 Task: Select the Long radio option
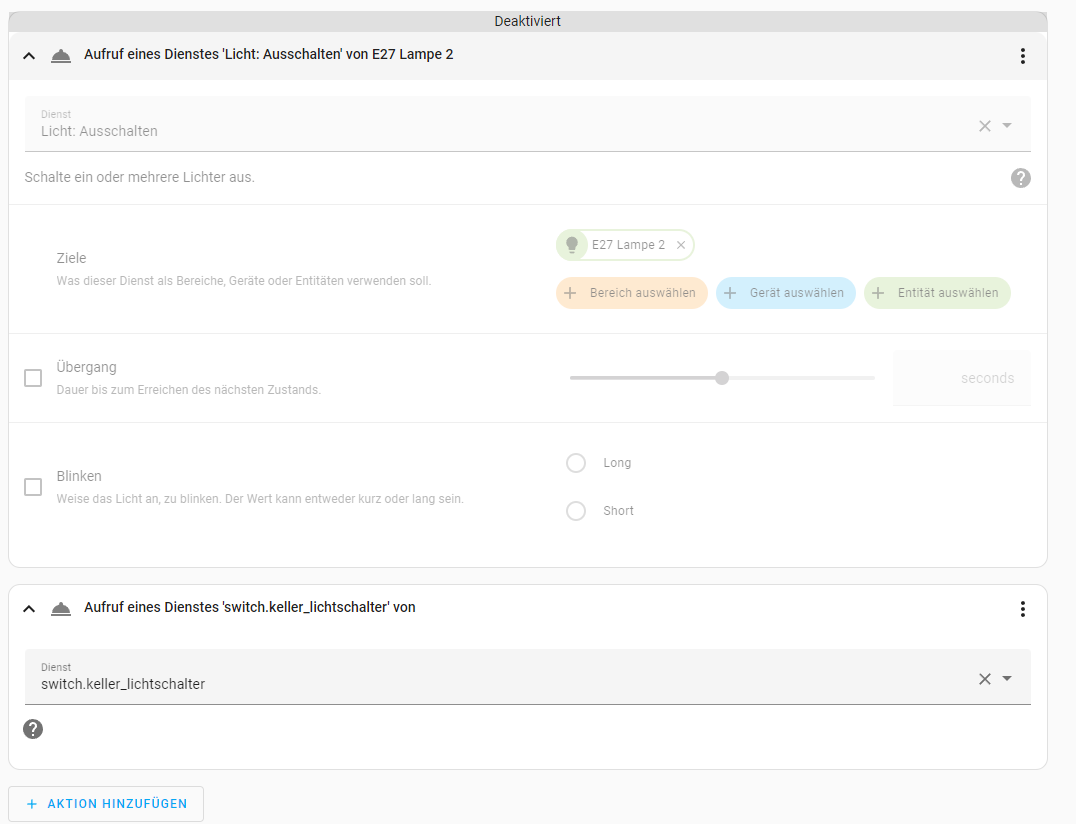tap(576, 463)
